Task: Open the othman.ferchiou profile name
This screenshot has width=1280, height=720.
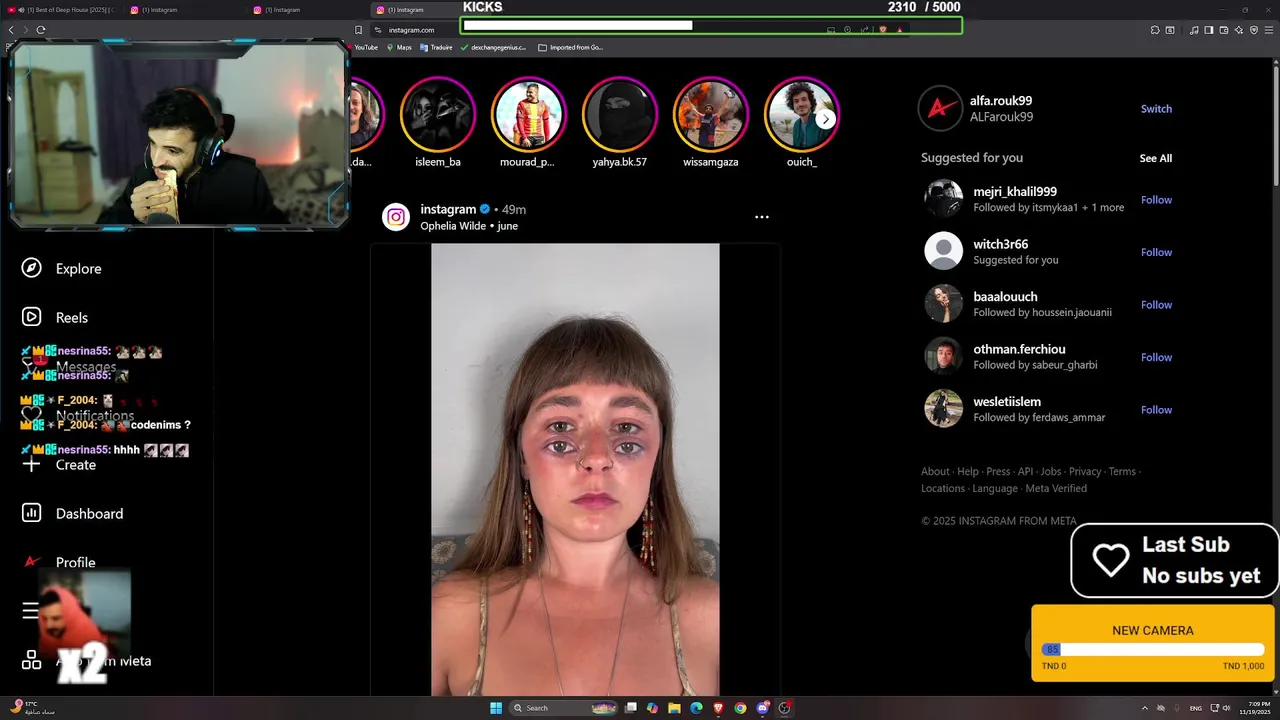Action: [x=1019, y=349]
